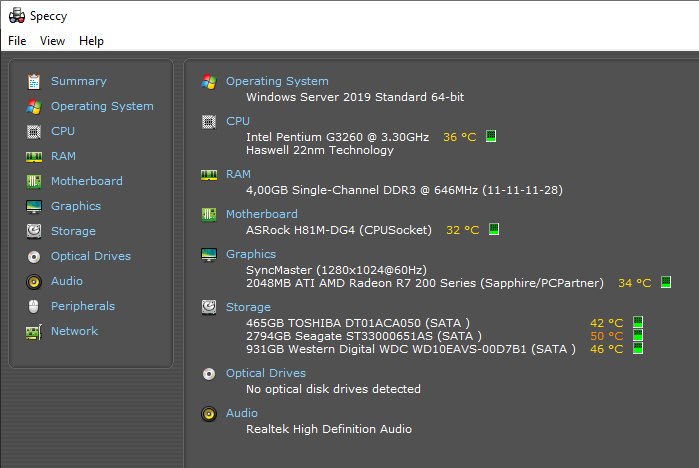The image size is (699, 468).
Task: Click the Operating System heading link in summary
Action: click(x=277, y=82)
